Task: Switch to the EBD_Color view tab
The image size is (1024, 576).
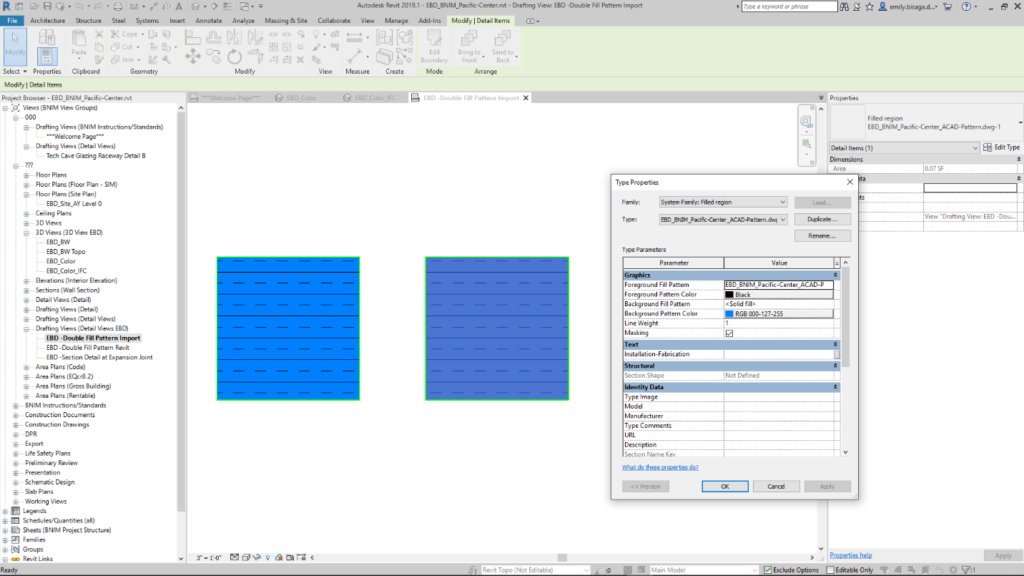Action: tap(300, 98)
